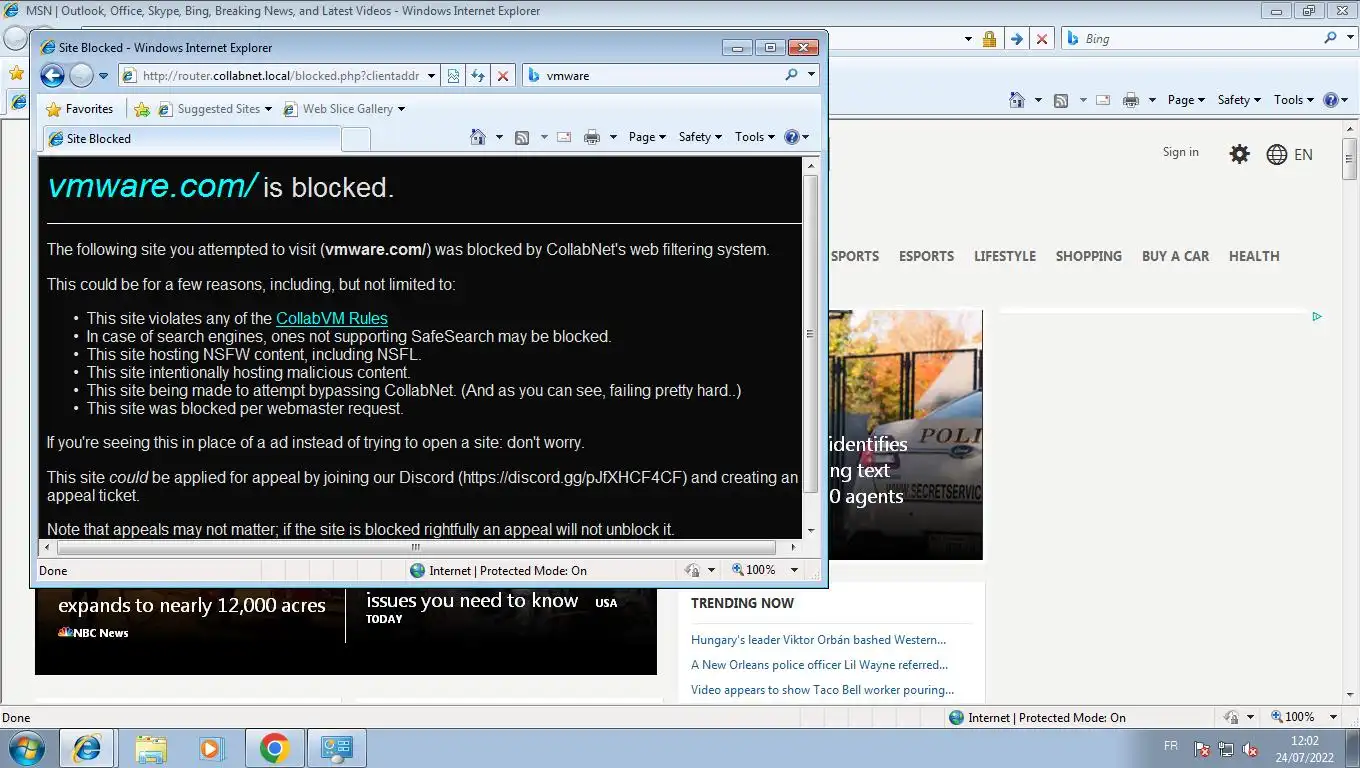This screenshot has width=1360, height=768.
Task: Refresh the Site Blocked page
Action: pos(478,75)
